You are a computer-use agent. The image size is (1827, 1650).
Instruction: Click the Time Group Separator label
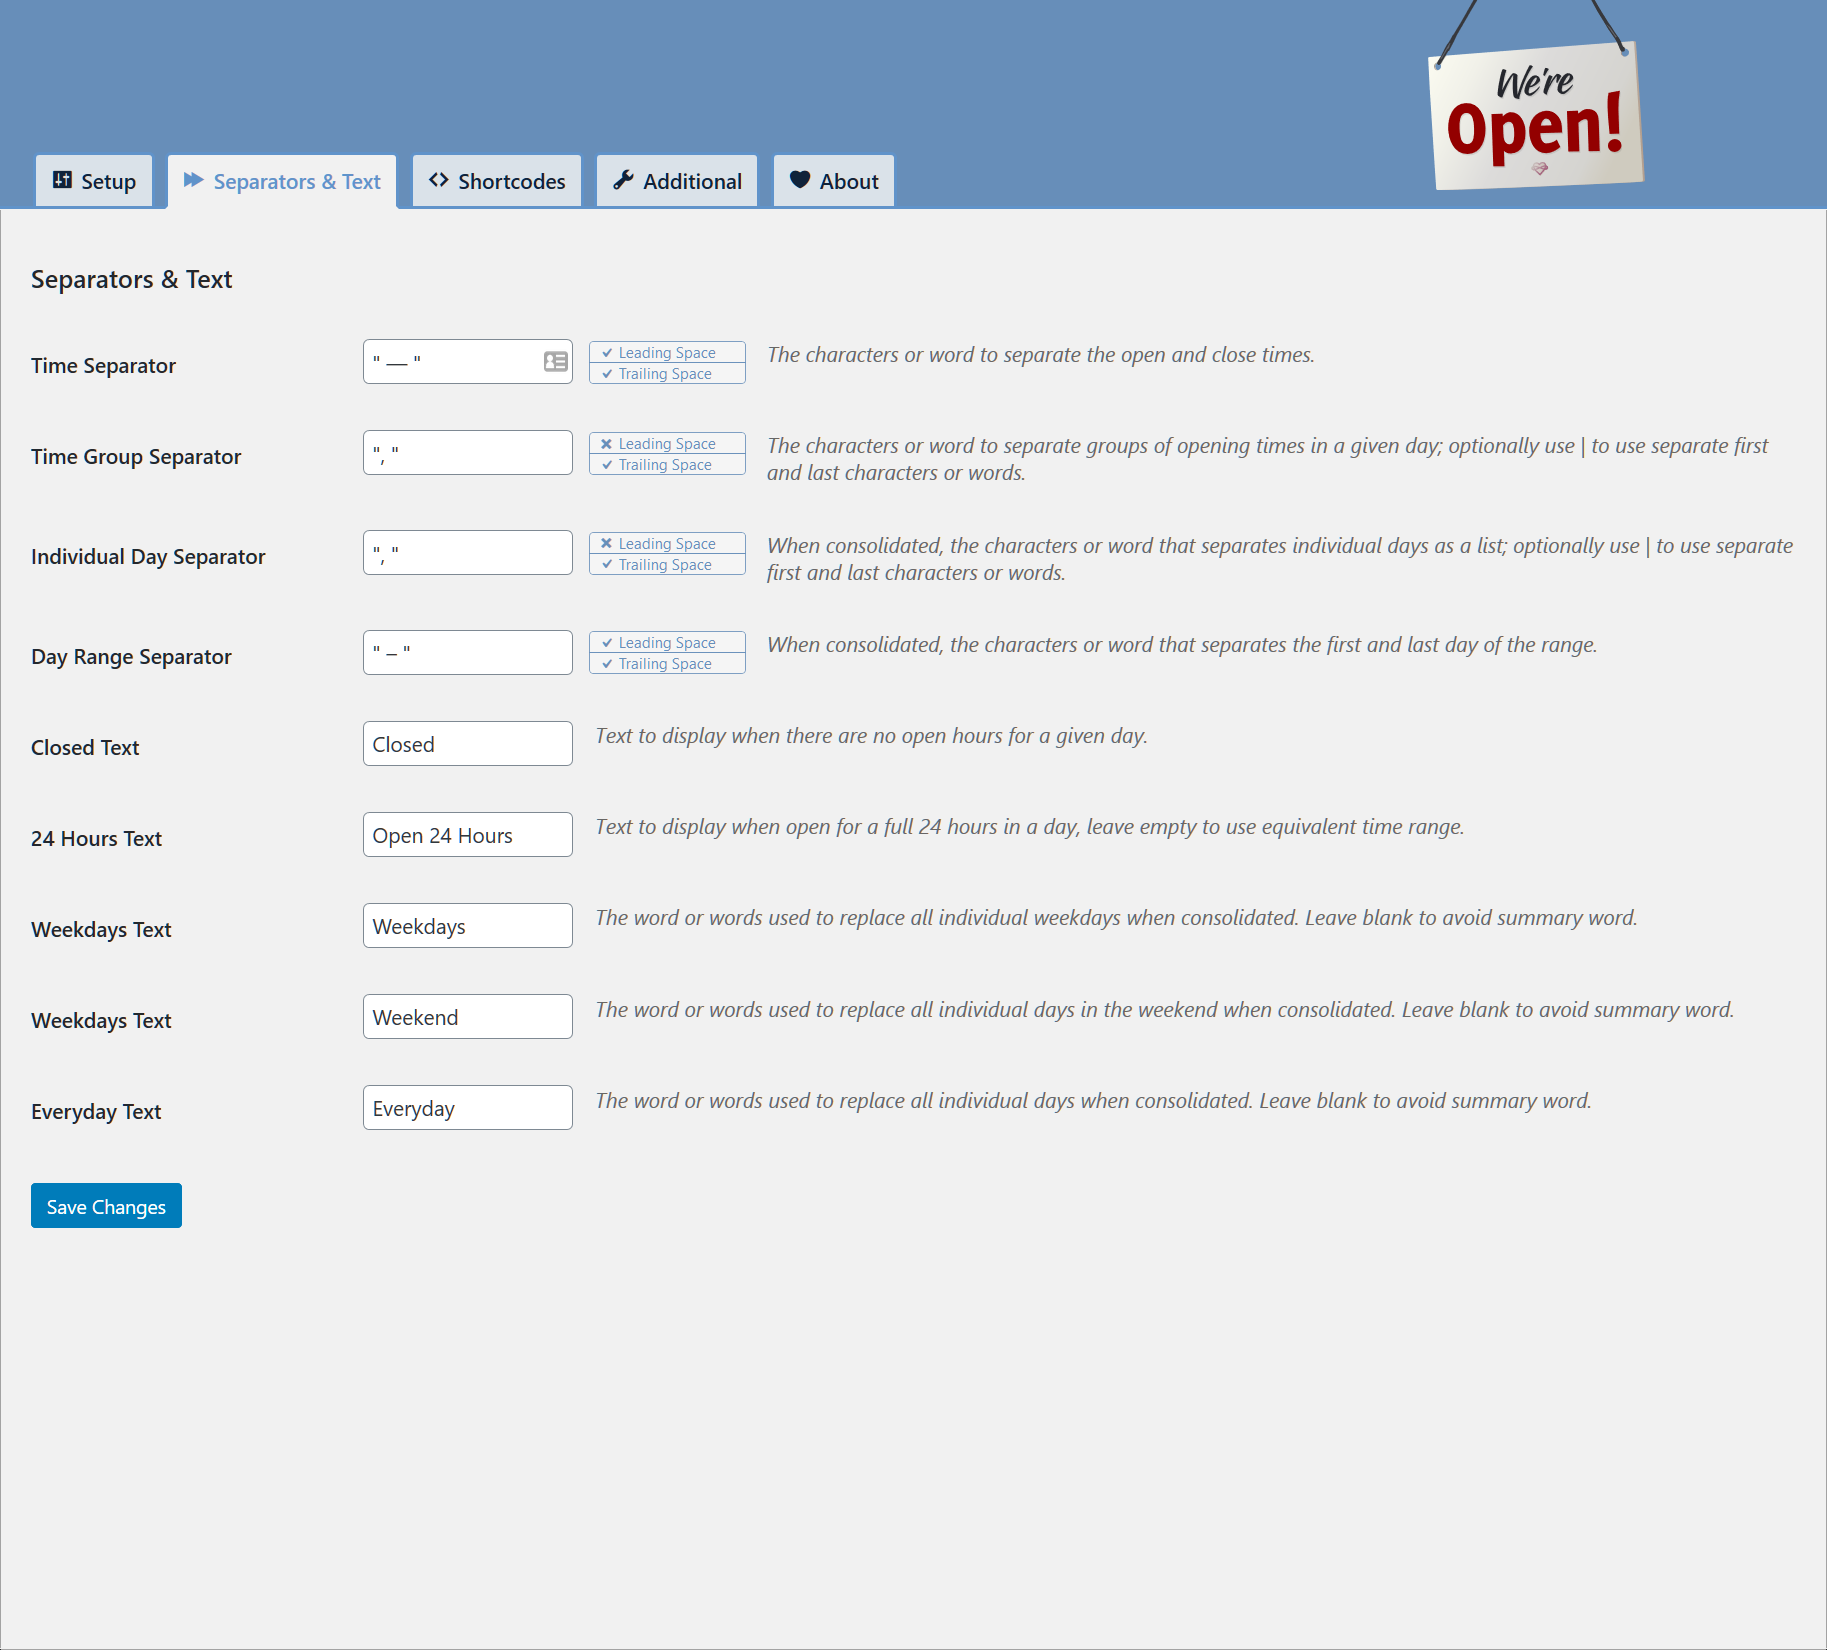[136, 456]
